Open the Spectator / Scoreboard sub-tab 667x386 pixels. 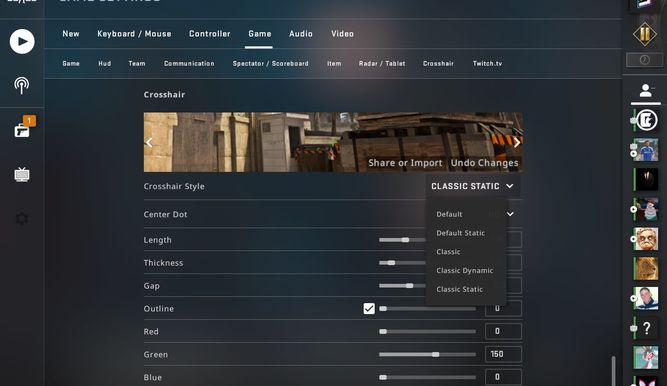(x=270, y=63)
